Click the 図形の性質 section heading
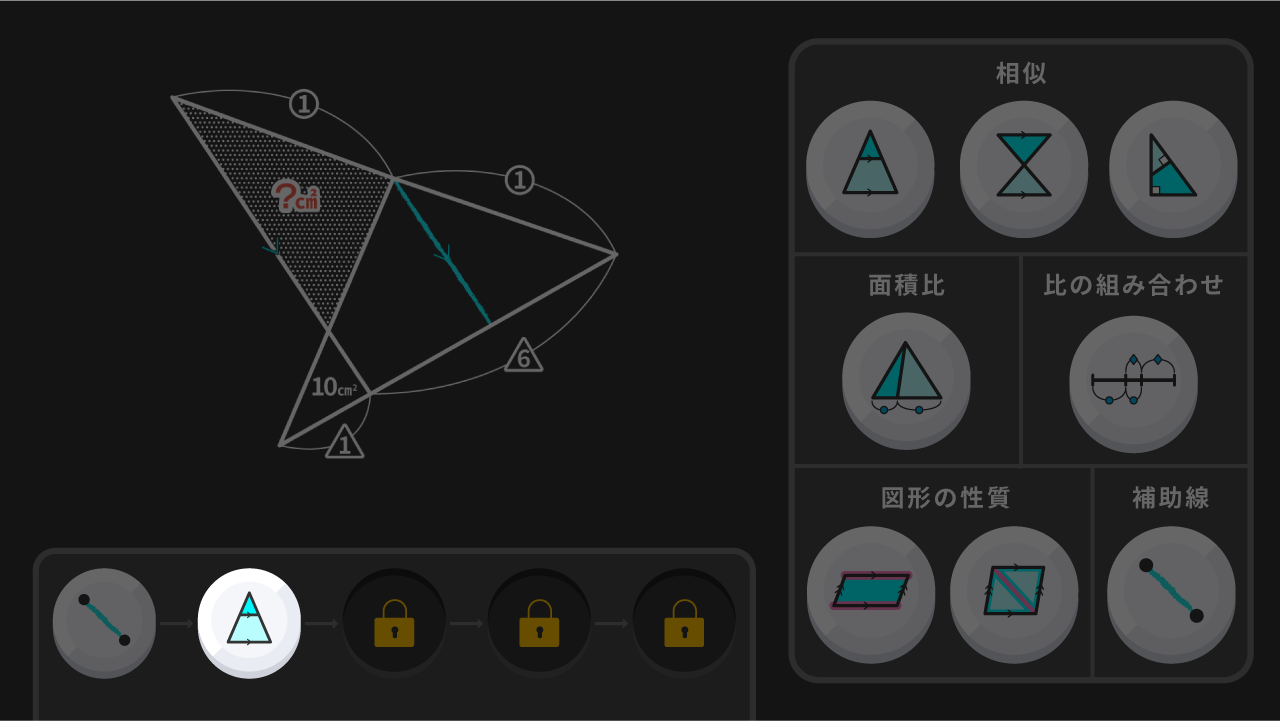1280x721 pixels. pos(946,497)
